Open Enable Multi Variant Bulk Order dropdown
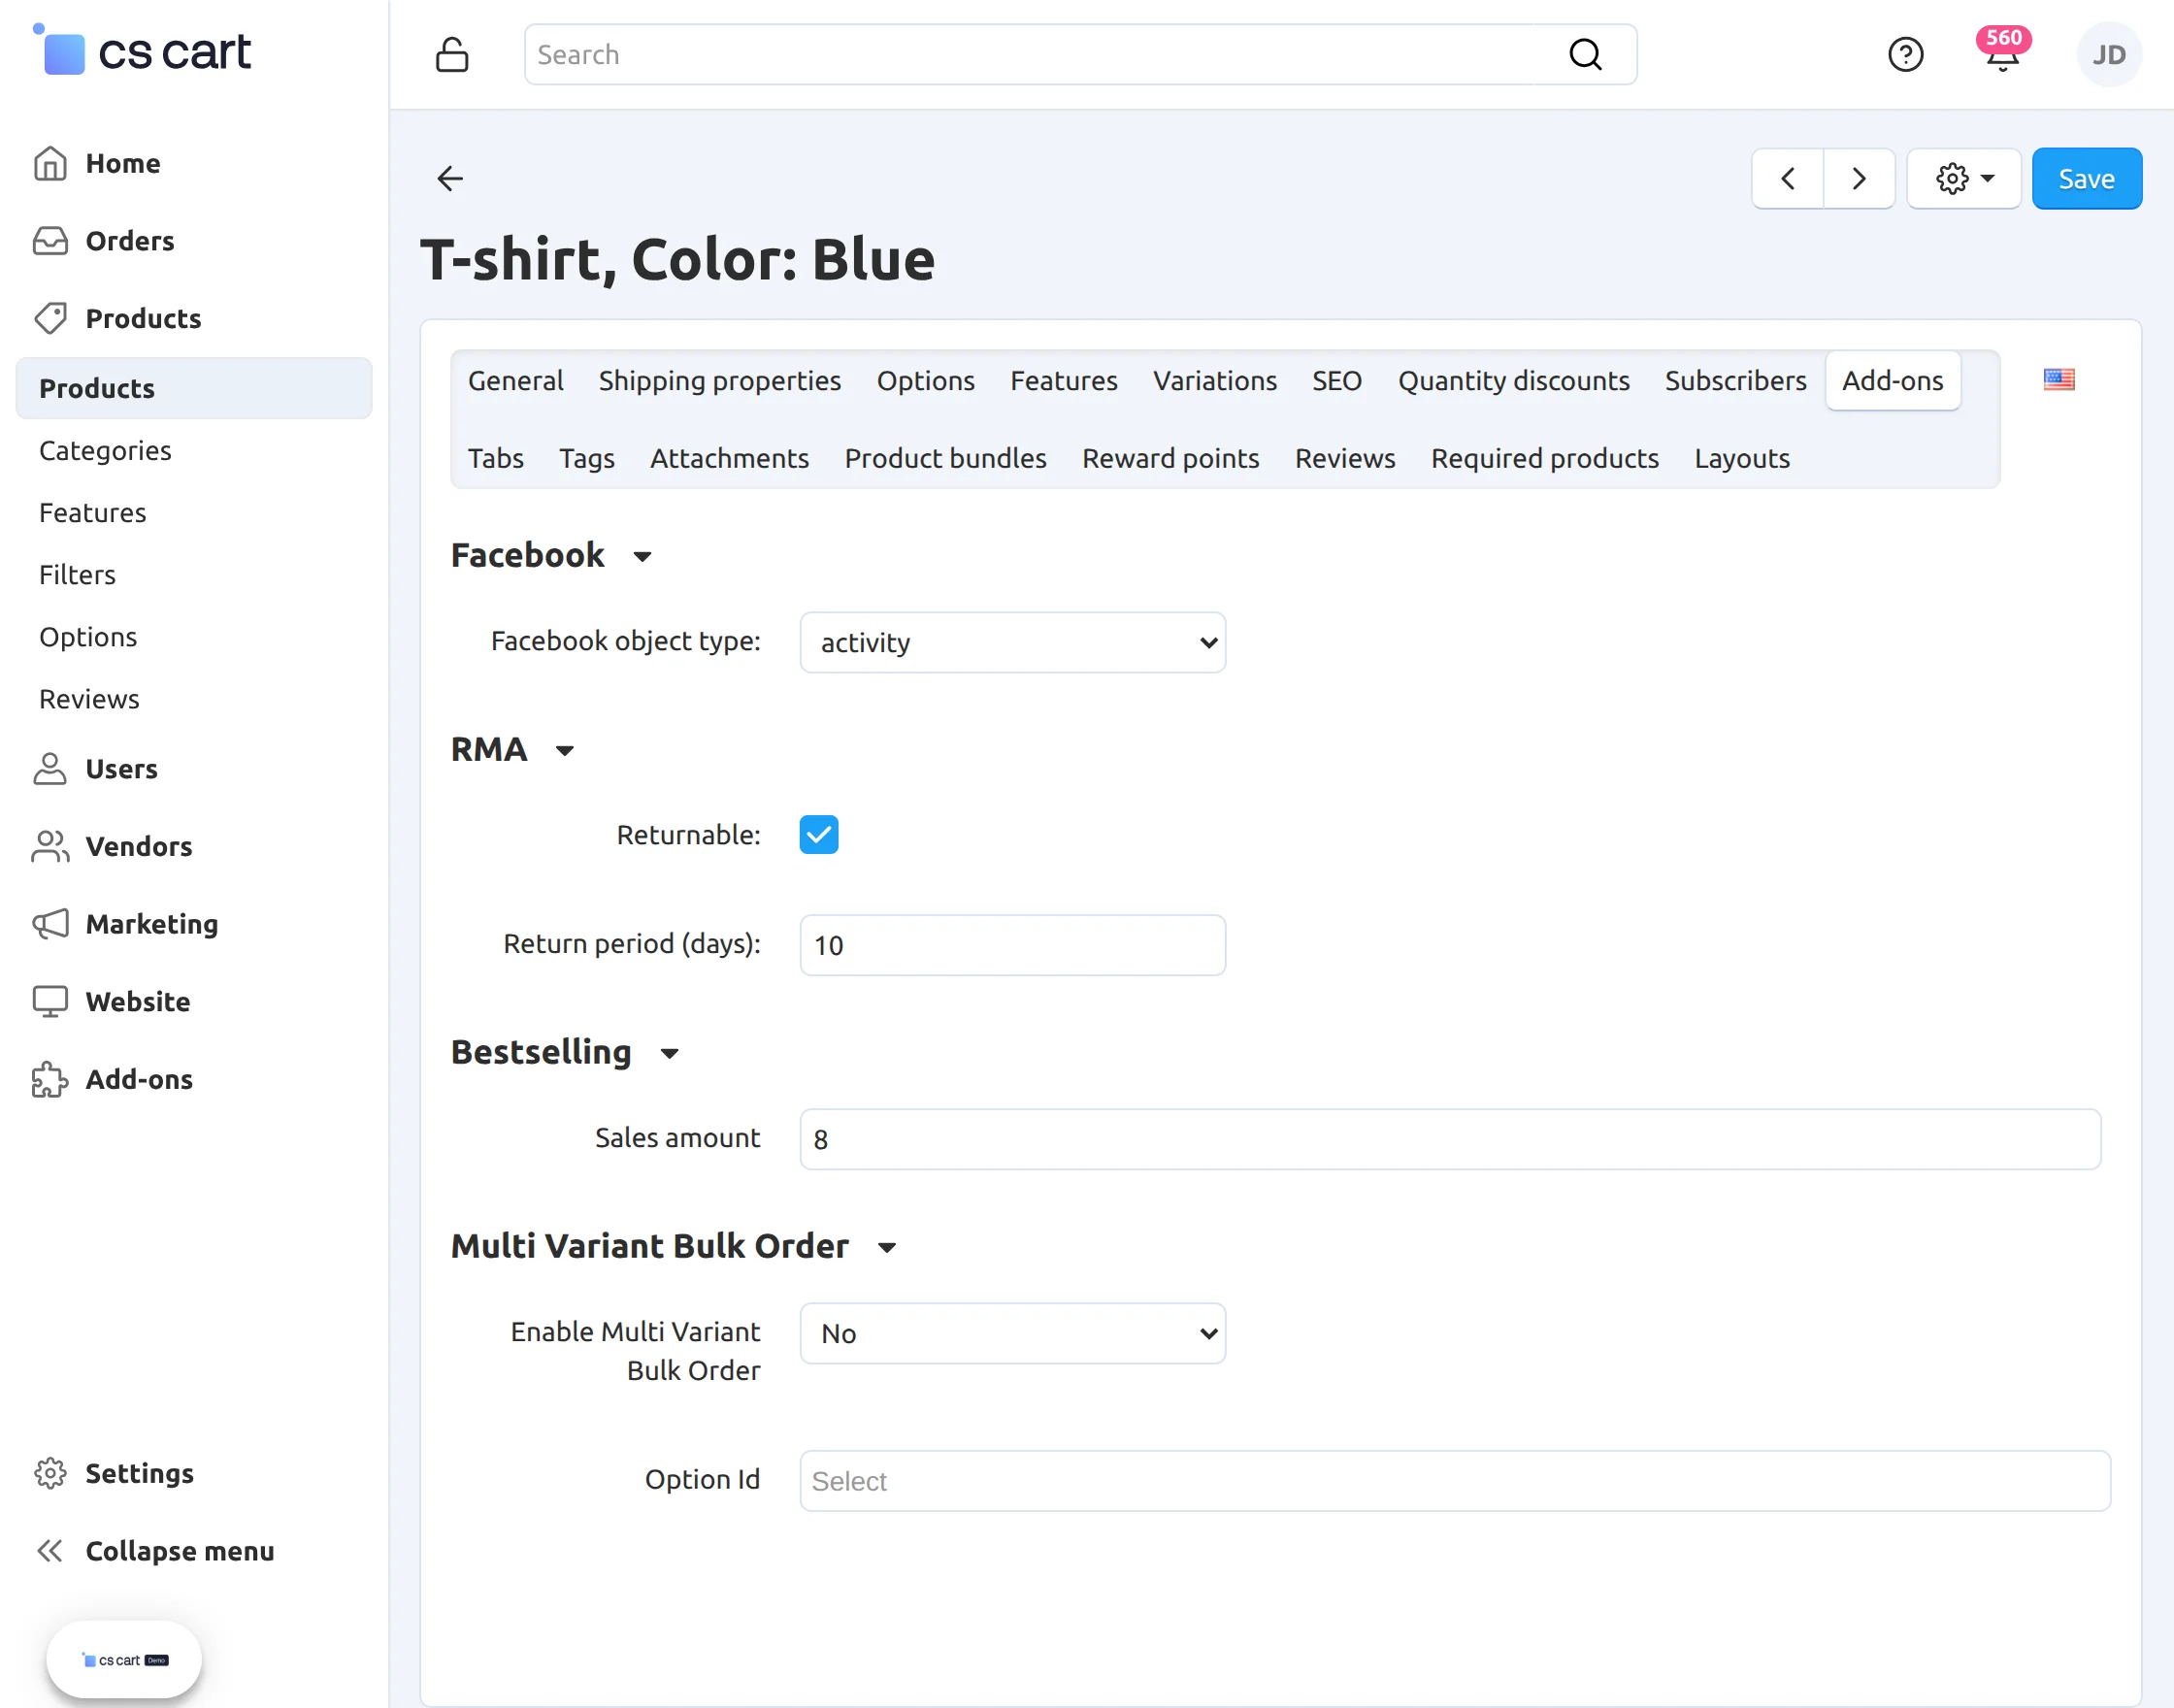Image resolution: width=2174 pixels, height=1708 pixels. (1013, 1333)
